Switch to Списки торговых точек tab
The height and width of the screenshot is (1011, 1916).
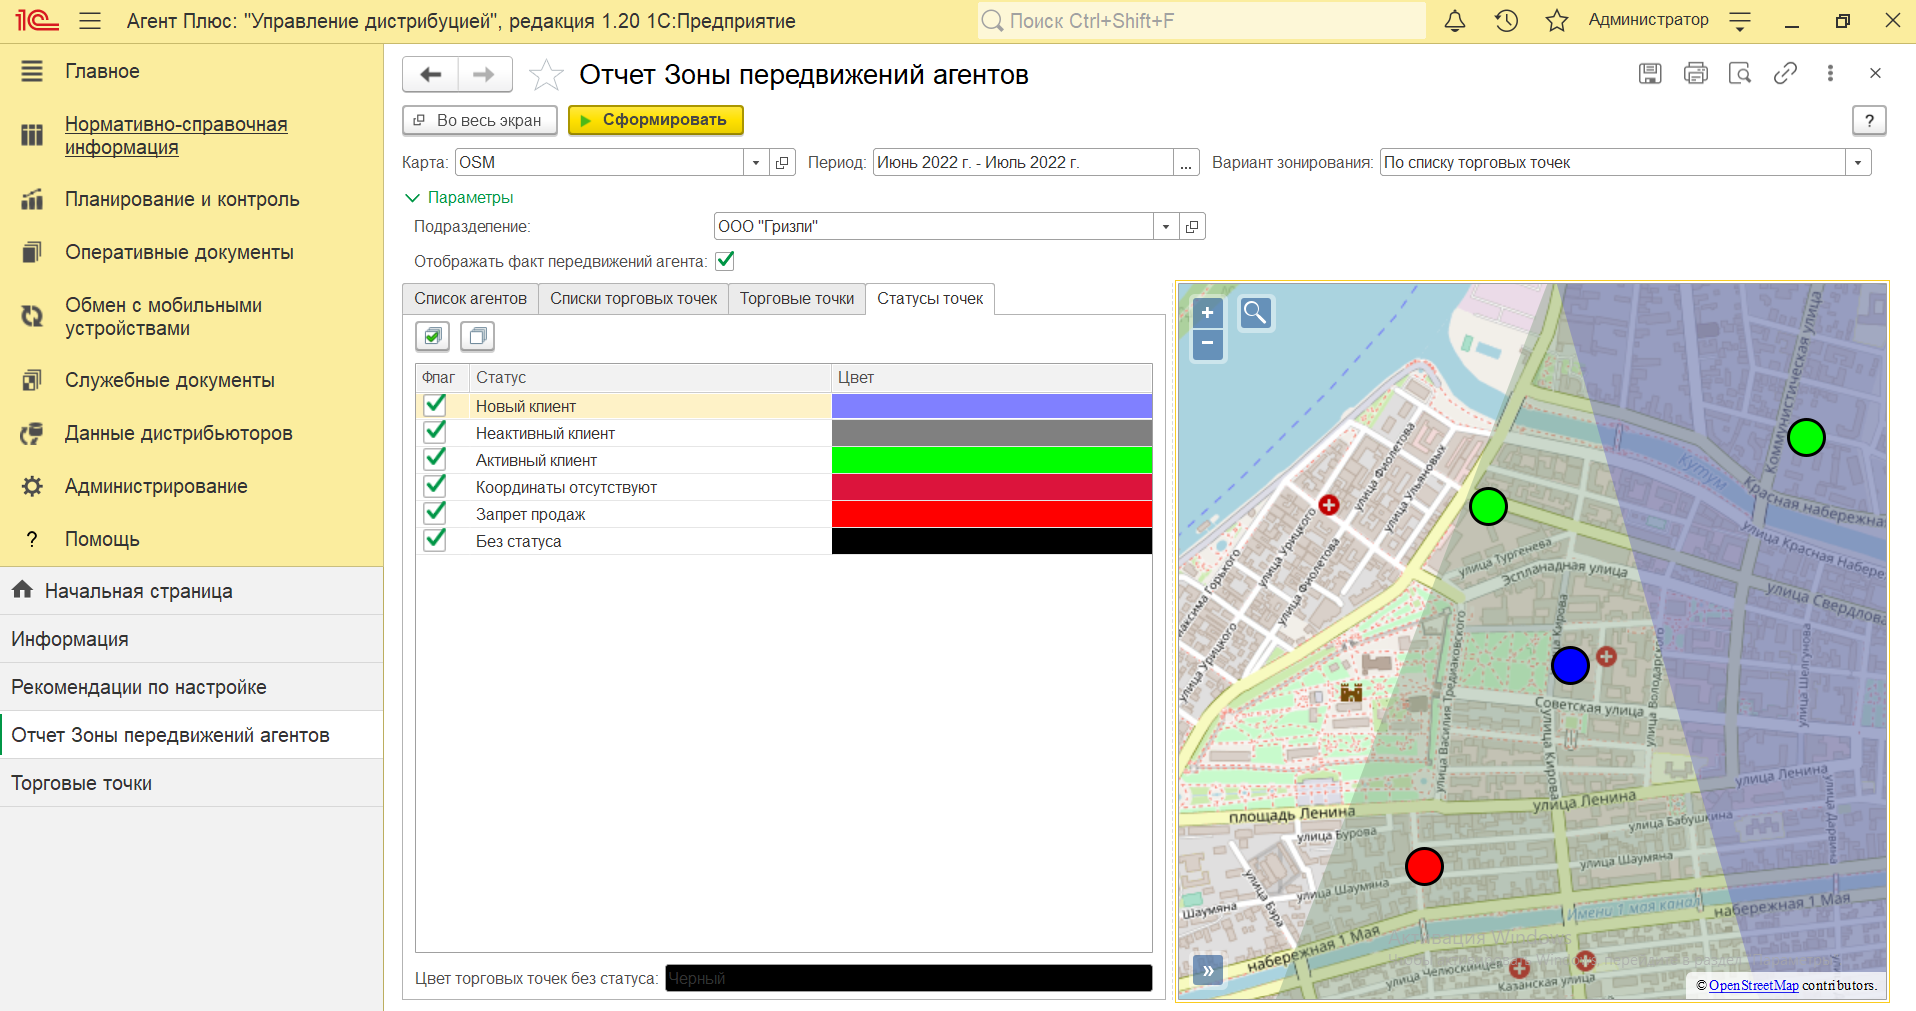(x=633, y=299)
